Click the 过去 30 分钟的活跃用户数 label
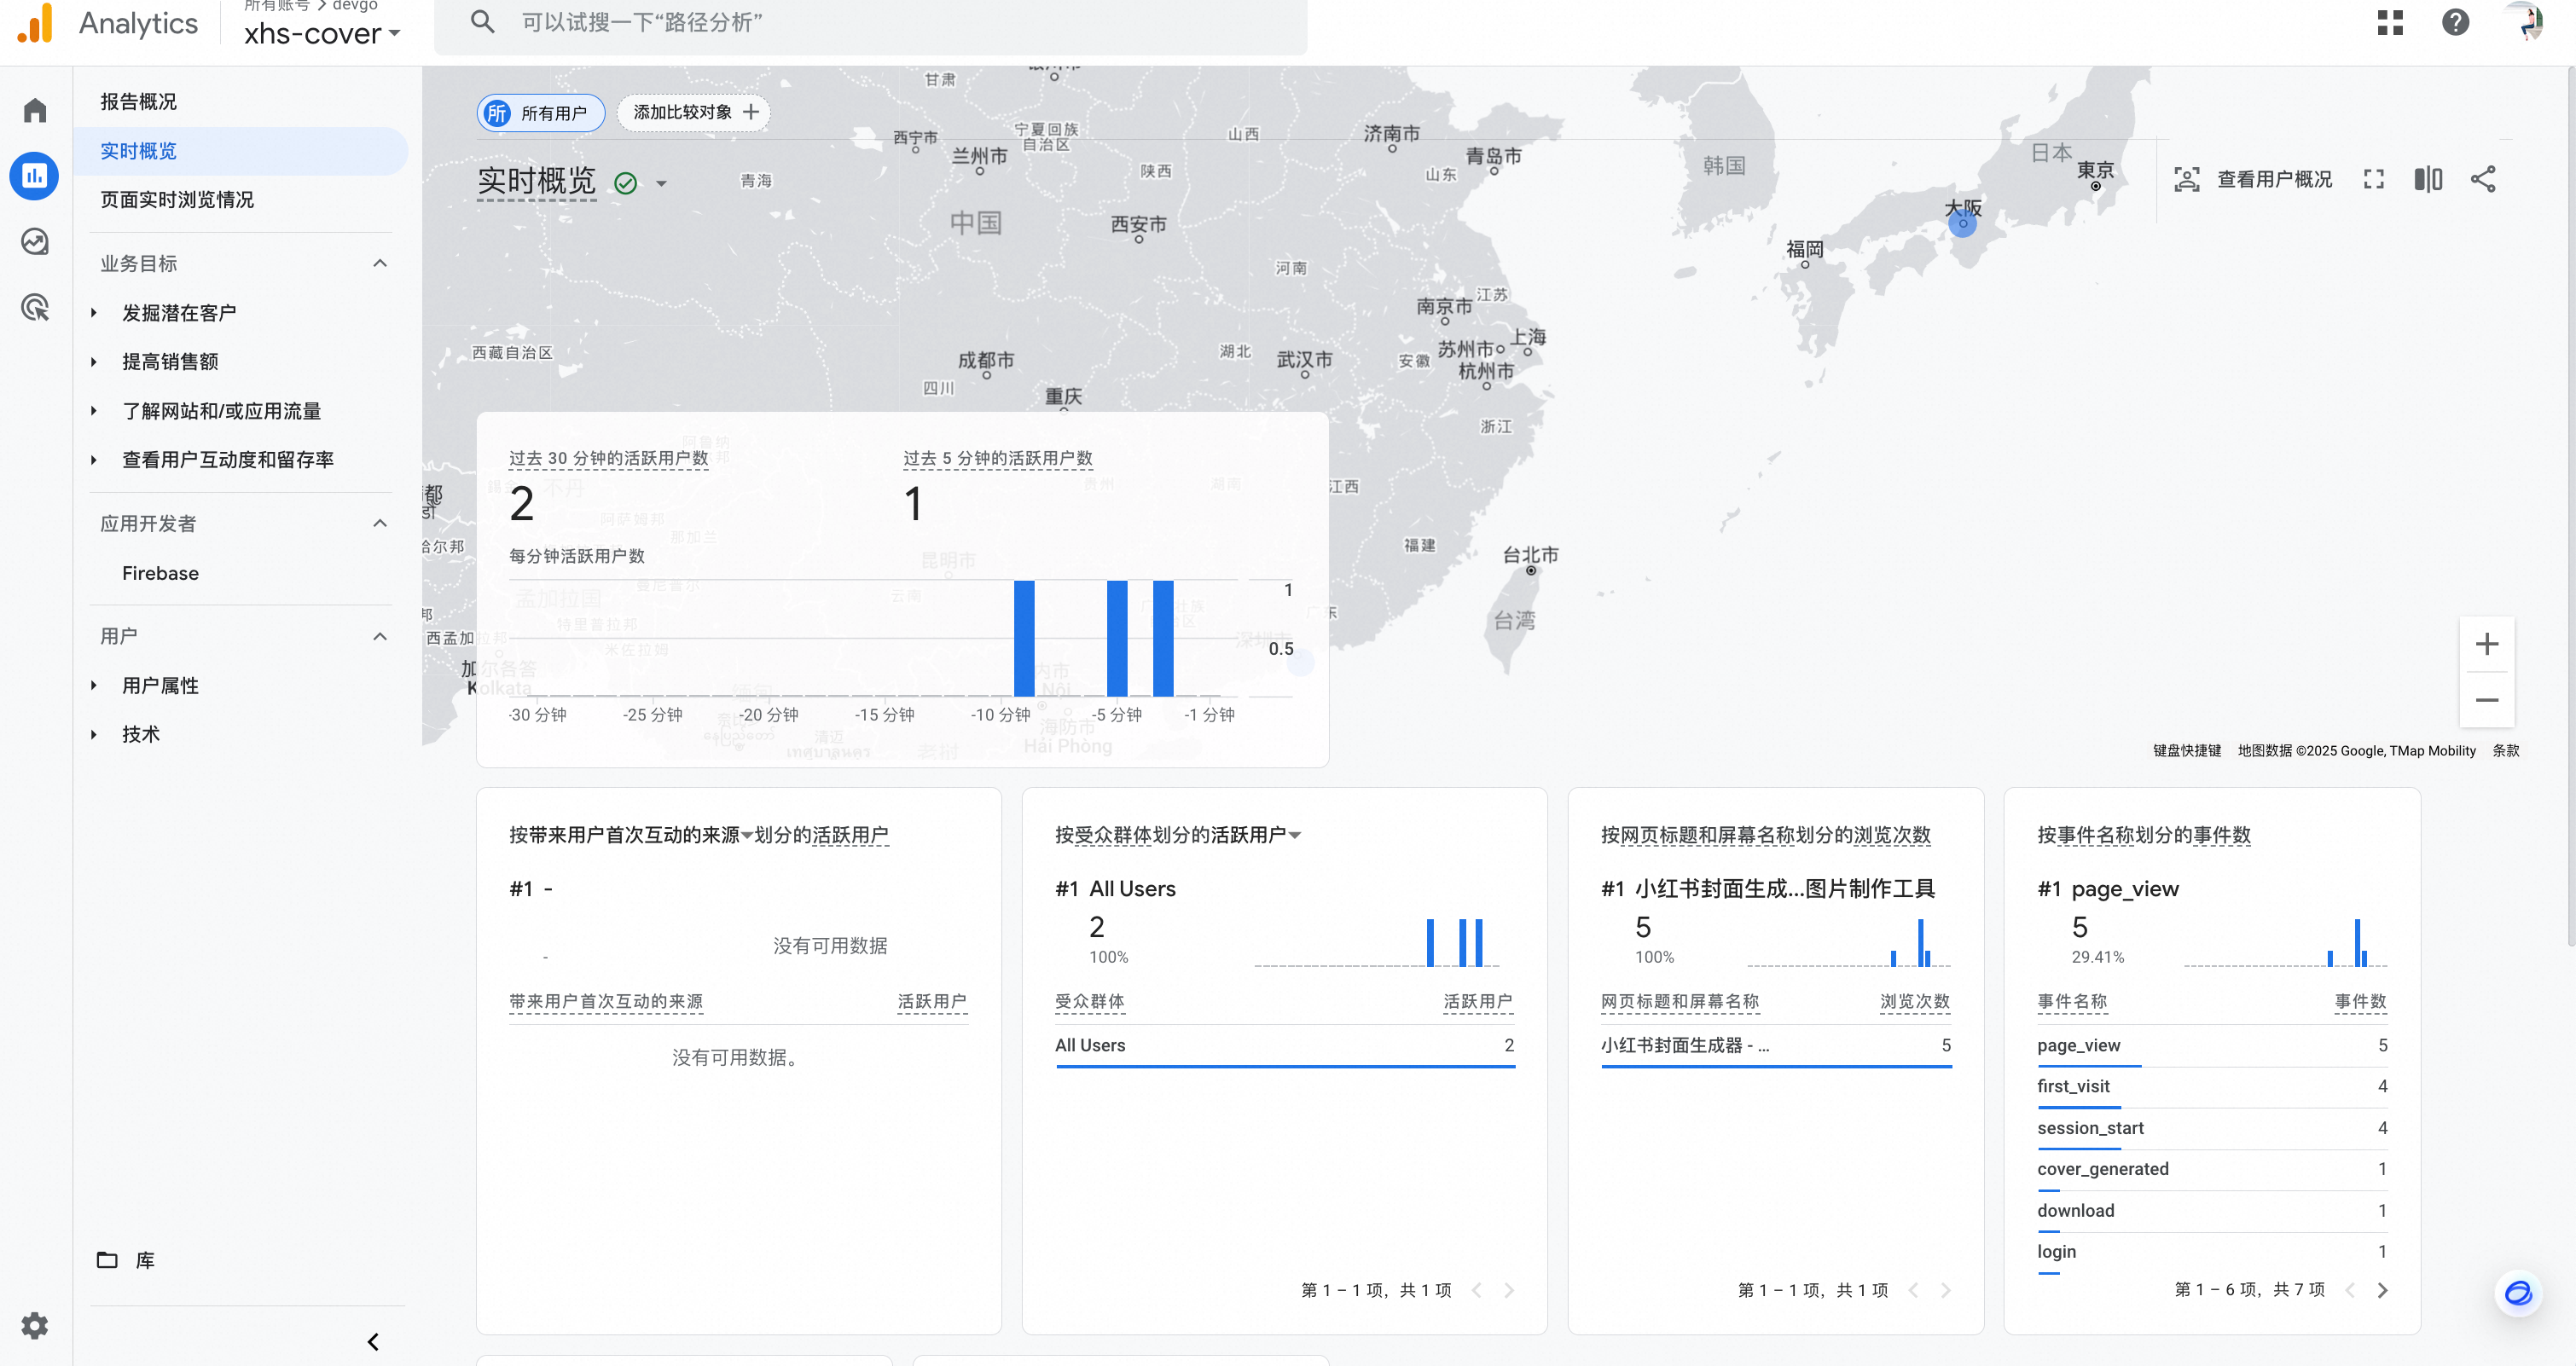Image resolution: width=2576 pixels, height=1366 pixels. 608,458
